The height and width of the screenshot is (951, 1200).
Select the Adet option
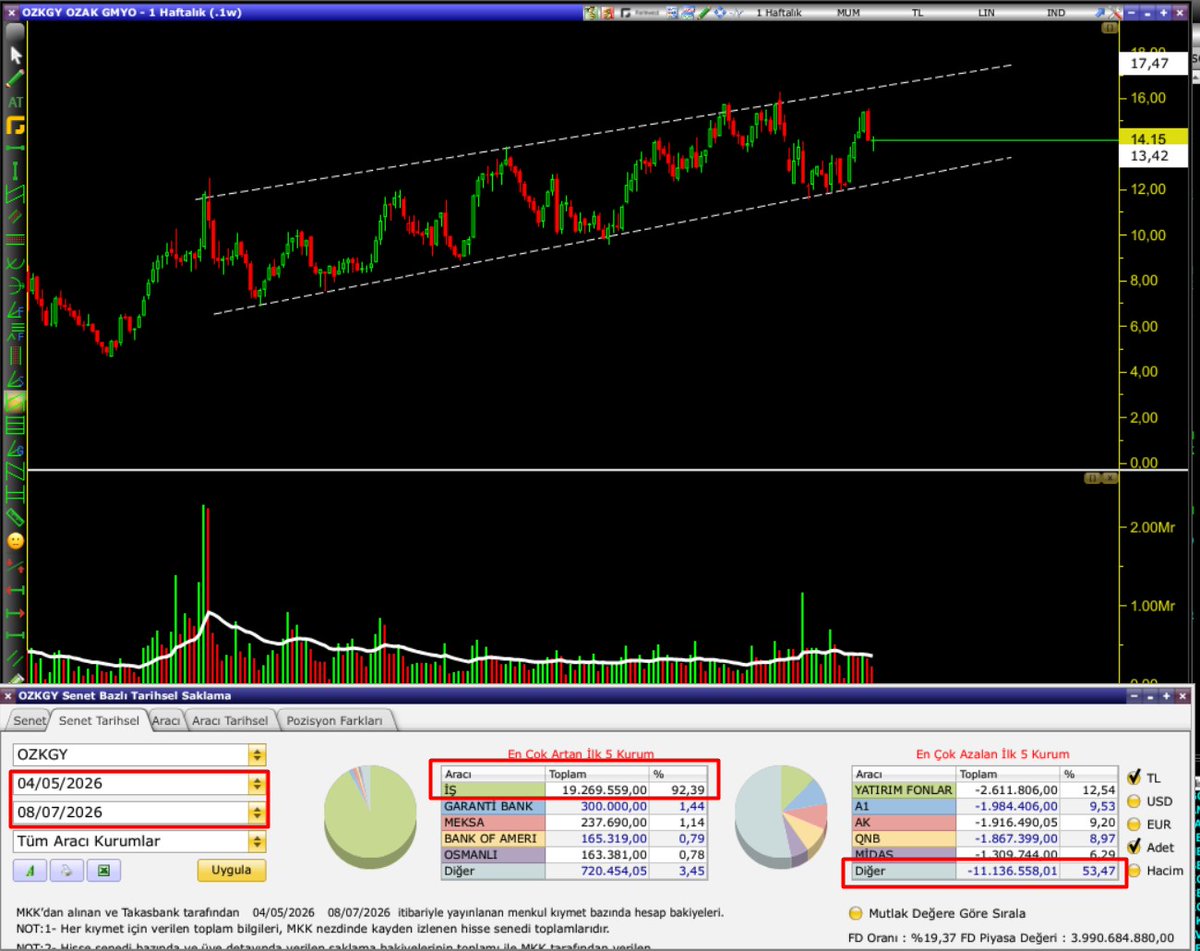(1134, 847)
